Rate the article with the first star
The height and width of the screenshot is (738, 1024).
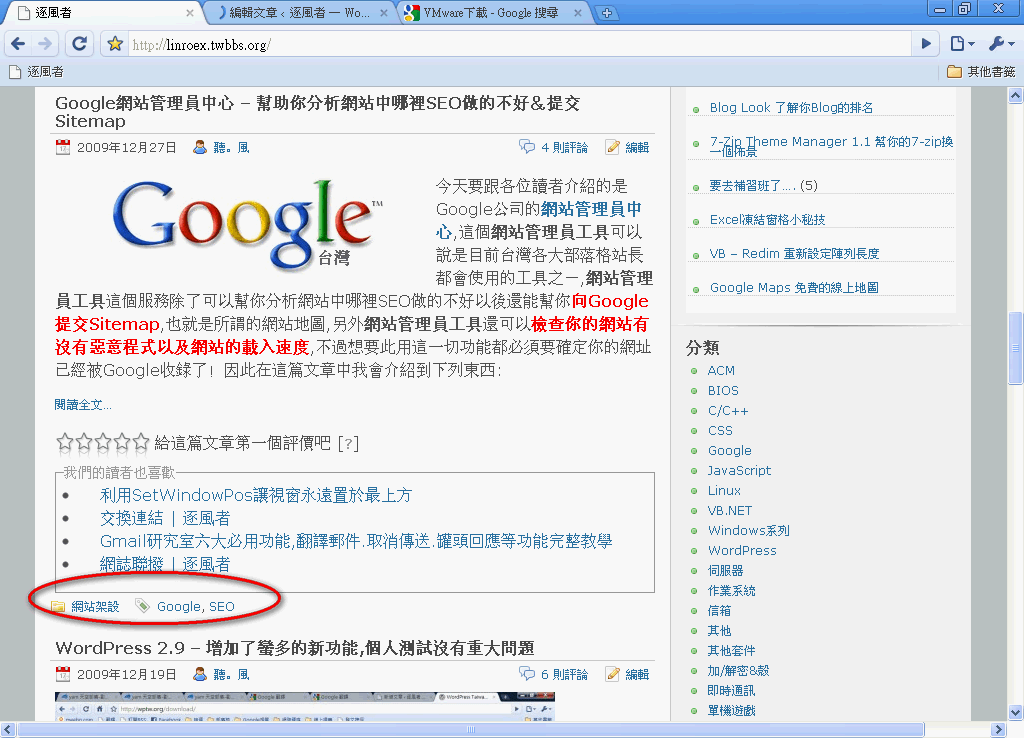[65, 442]
